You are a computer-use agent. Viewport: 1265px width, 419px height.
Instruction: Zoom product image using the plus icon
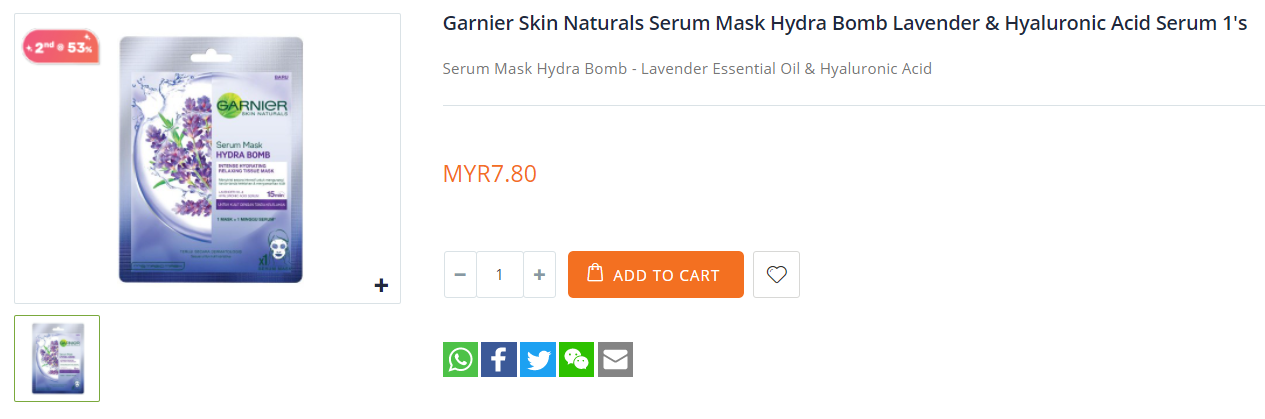coord(381,285)
